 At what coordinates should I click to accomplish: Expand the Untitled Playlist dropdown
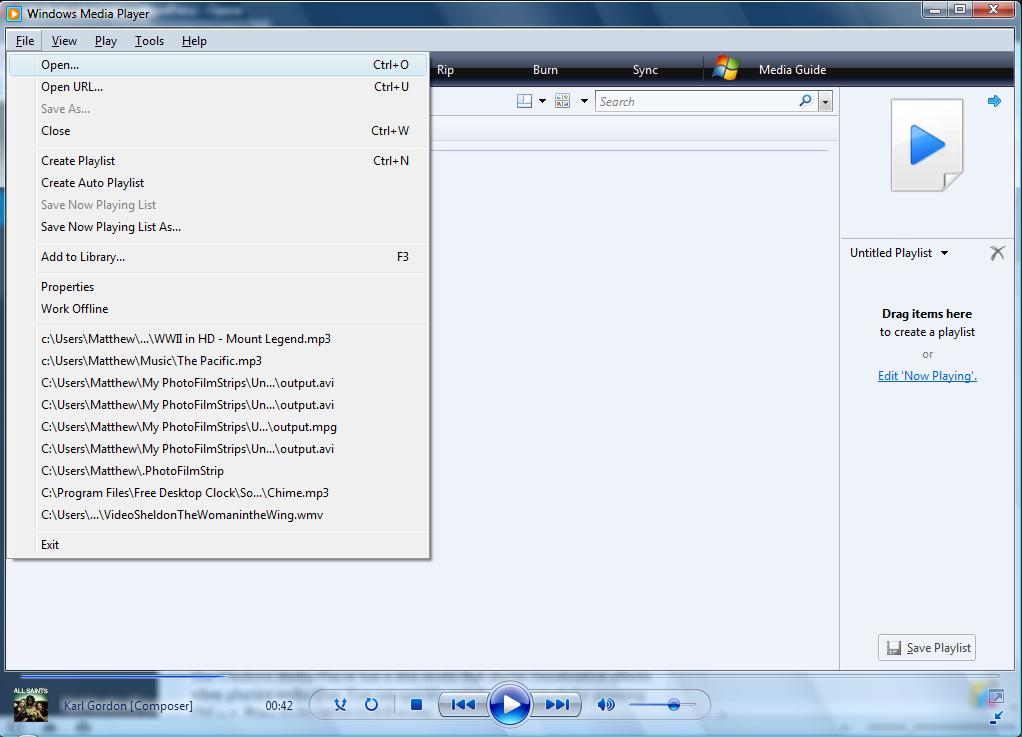pos(944,253)
